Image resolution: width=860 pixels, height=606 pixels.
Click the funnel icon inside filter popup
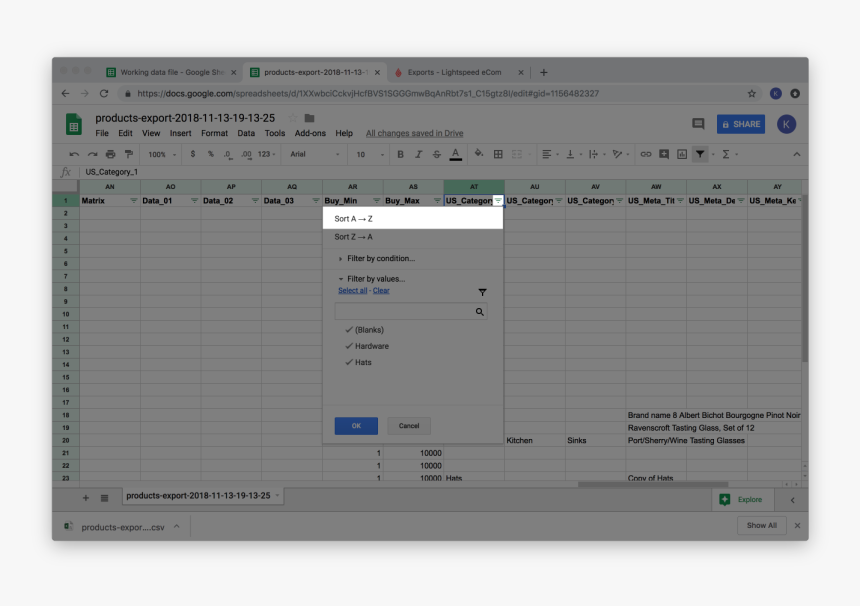[x=482, y=292]
